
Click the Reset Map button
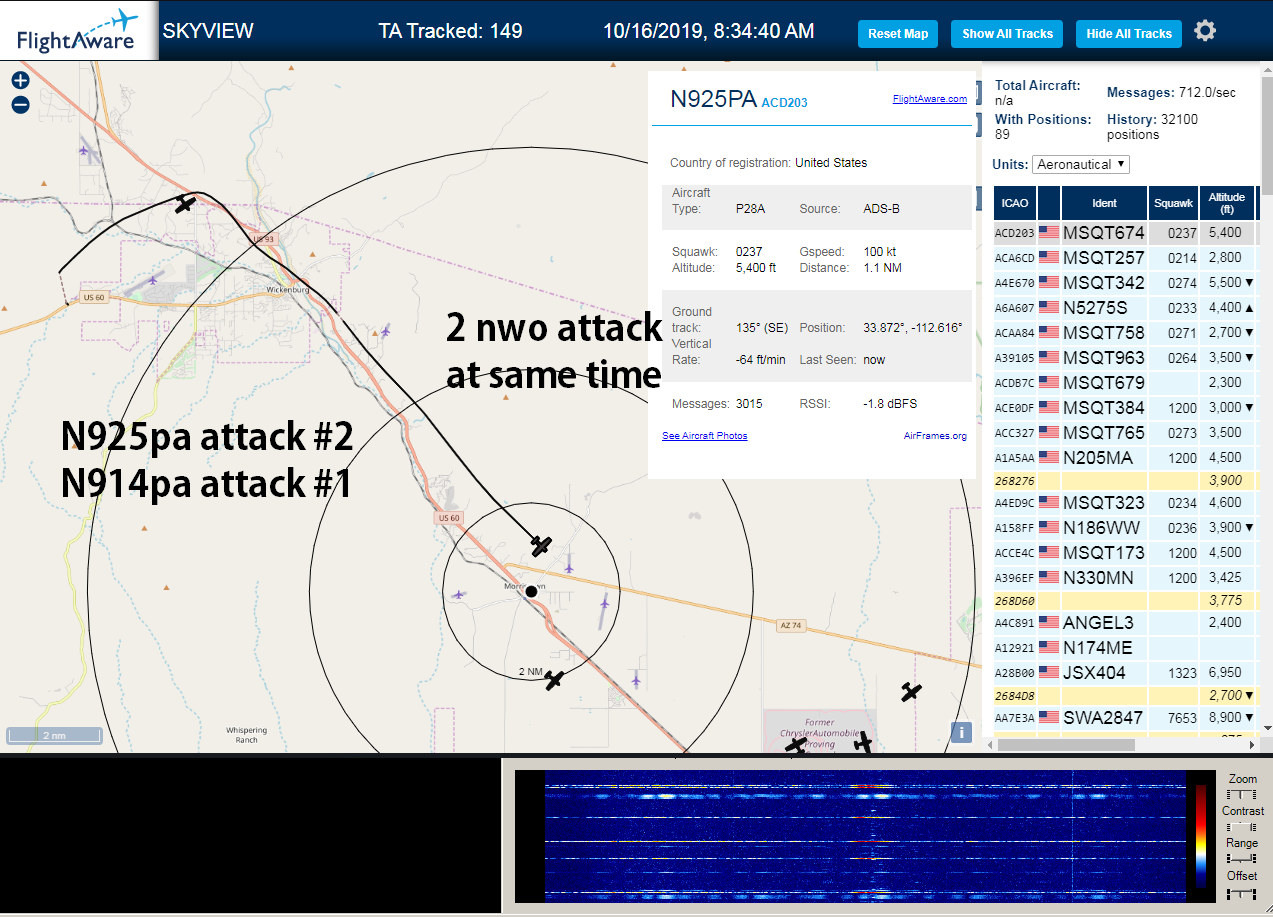[x=898, y=34]
